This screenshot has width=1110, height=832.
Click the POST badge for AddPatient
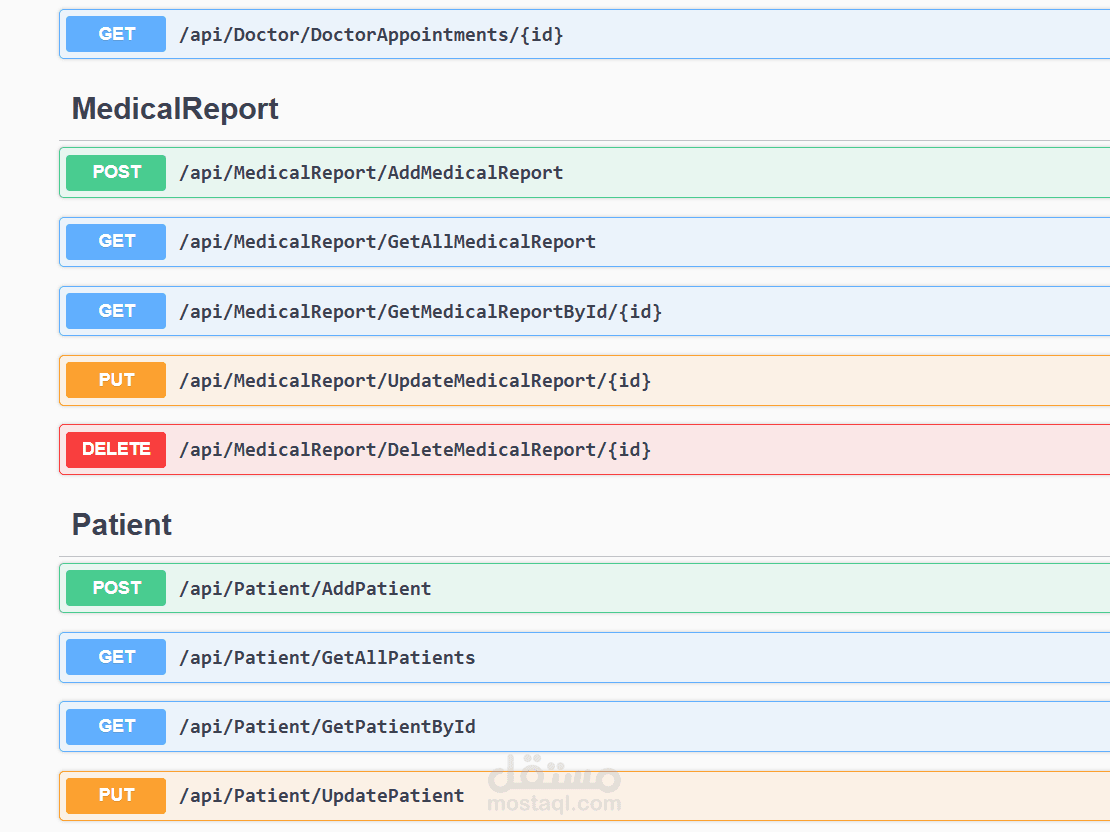click(116, 588)
